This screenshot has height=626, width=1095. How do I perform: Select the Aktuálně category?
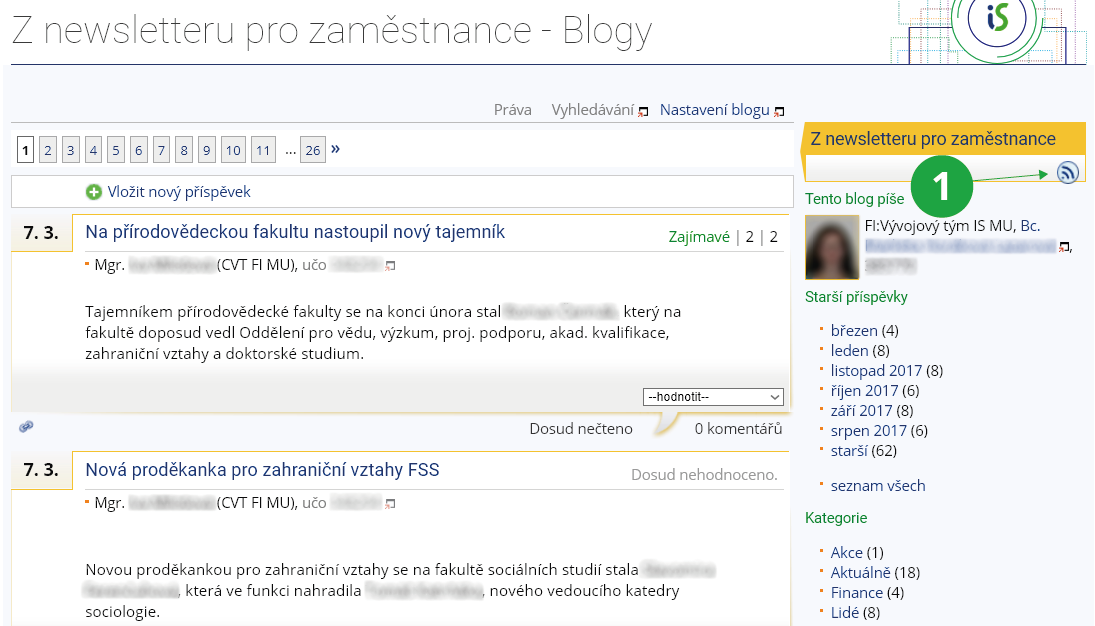pos(860,573)
